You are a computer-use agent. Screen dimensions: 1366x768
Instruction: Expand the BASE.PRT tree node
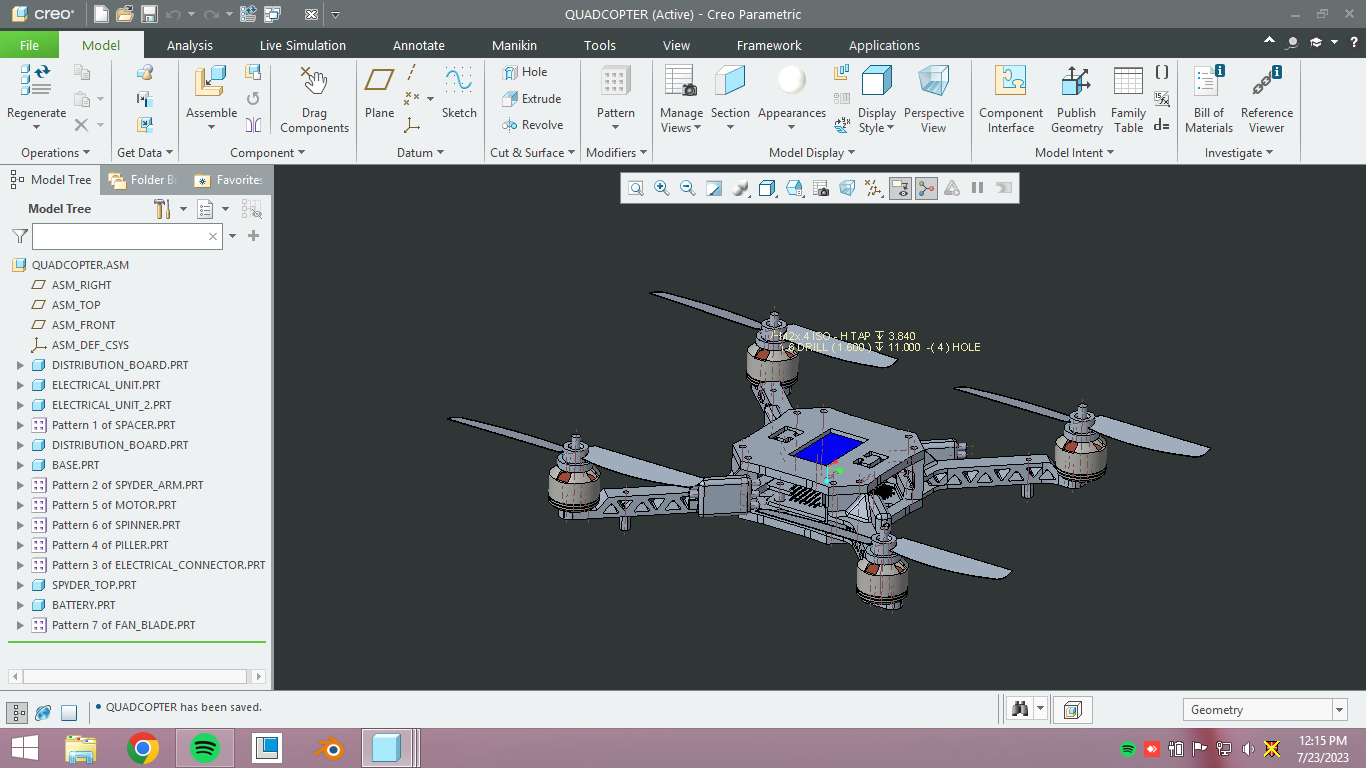coord(20,465)
